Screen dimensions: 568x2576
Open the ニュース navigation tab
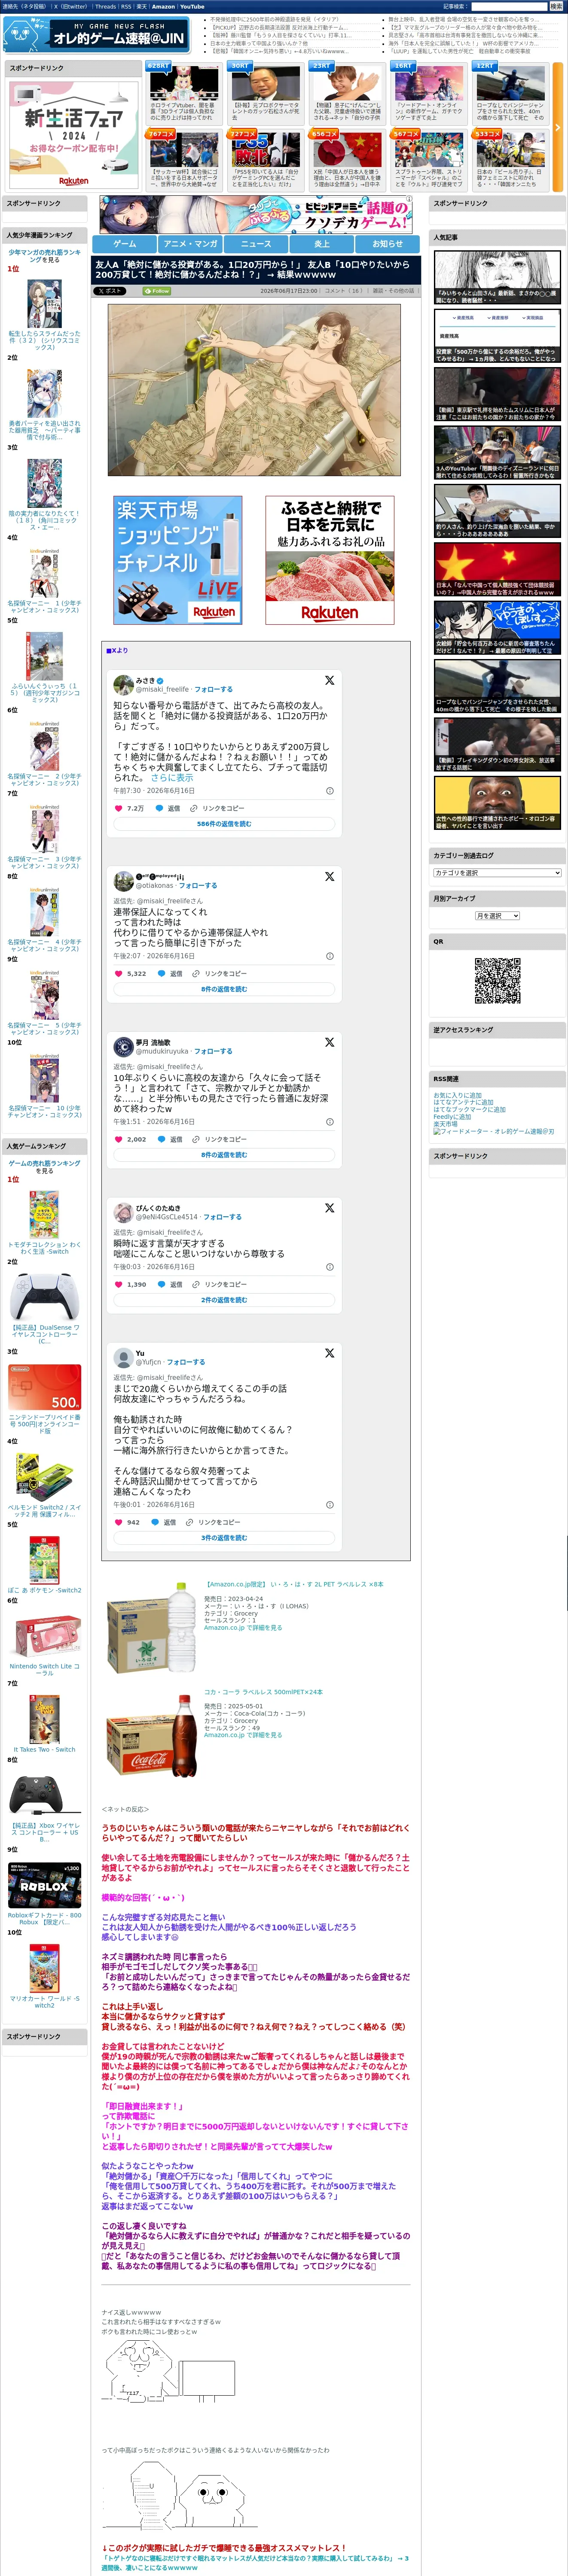pos(256,244)
